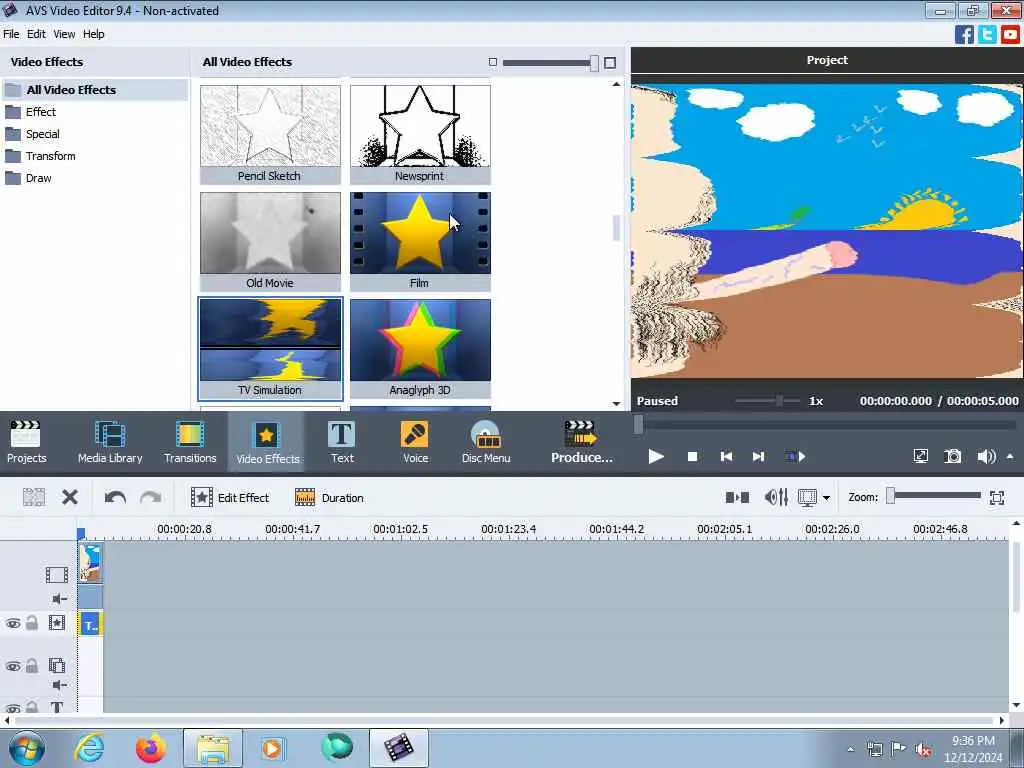Open the File menu
Screen dimensions: 1024x768
[x=11, y=34]
